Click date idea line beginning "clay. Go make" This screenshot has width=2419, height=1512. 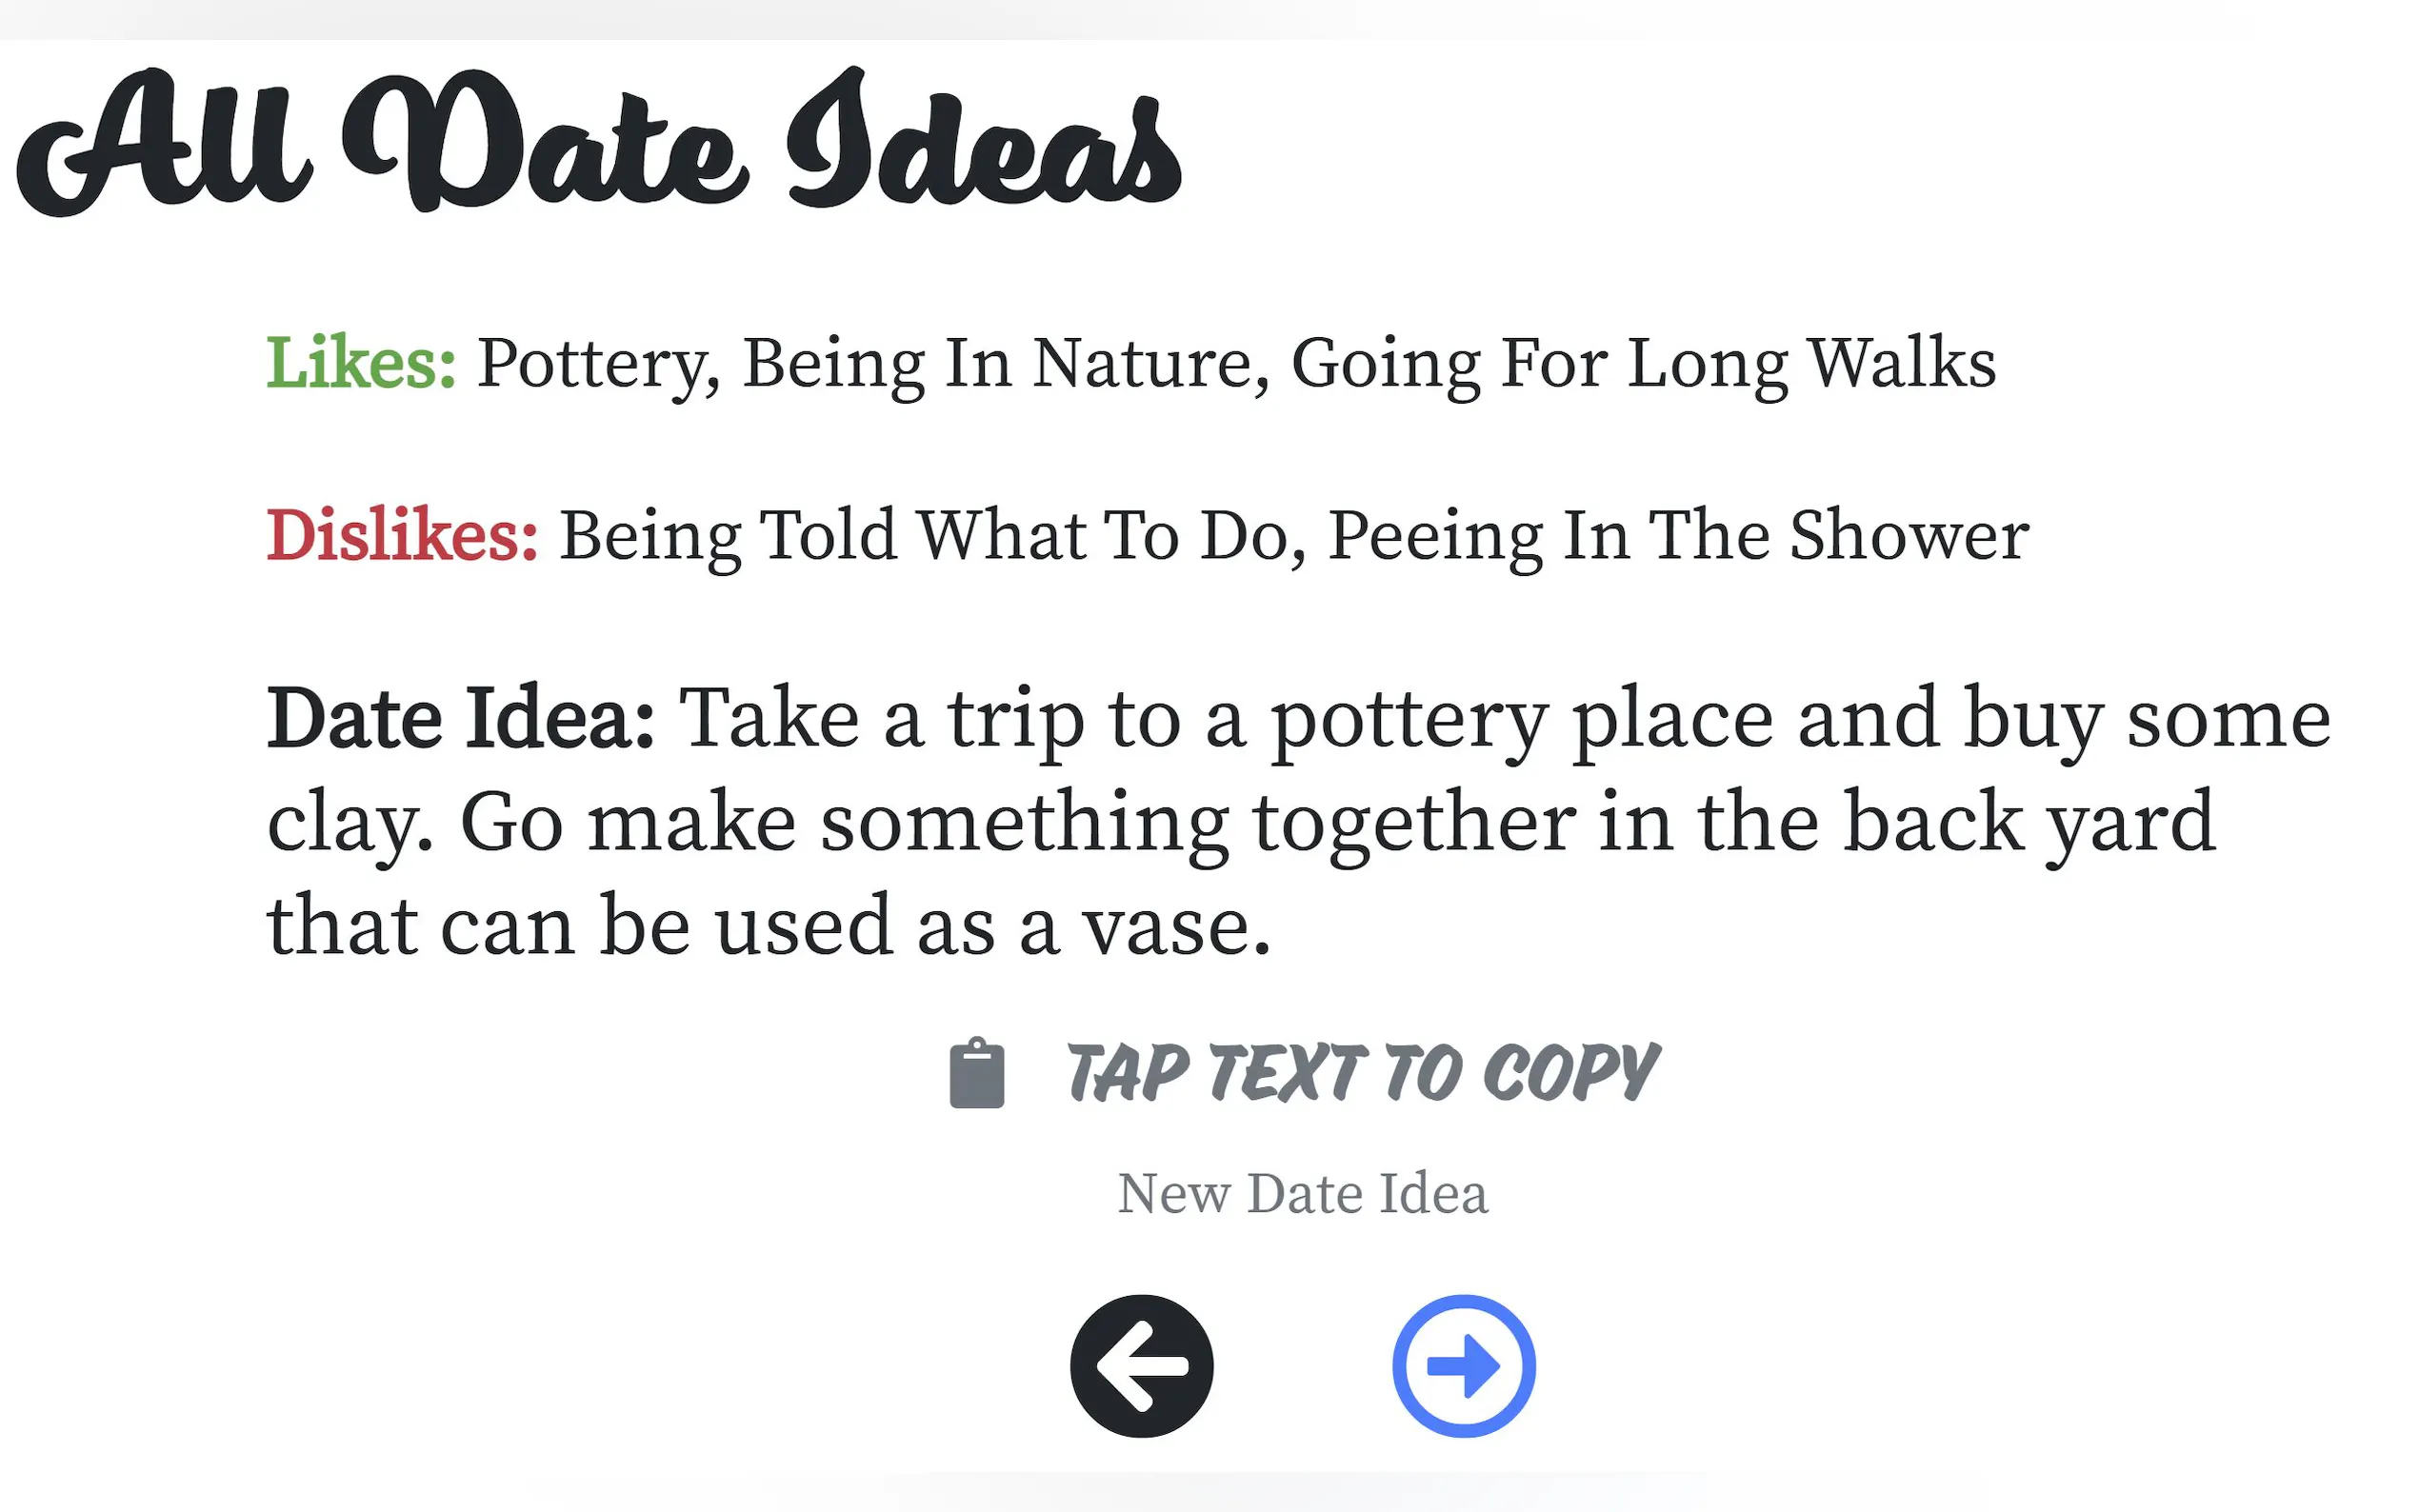1240,823
